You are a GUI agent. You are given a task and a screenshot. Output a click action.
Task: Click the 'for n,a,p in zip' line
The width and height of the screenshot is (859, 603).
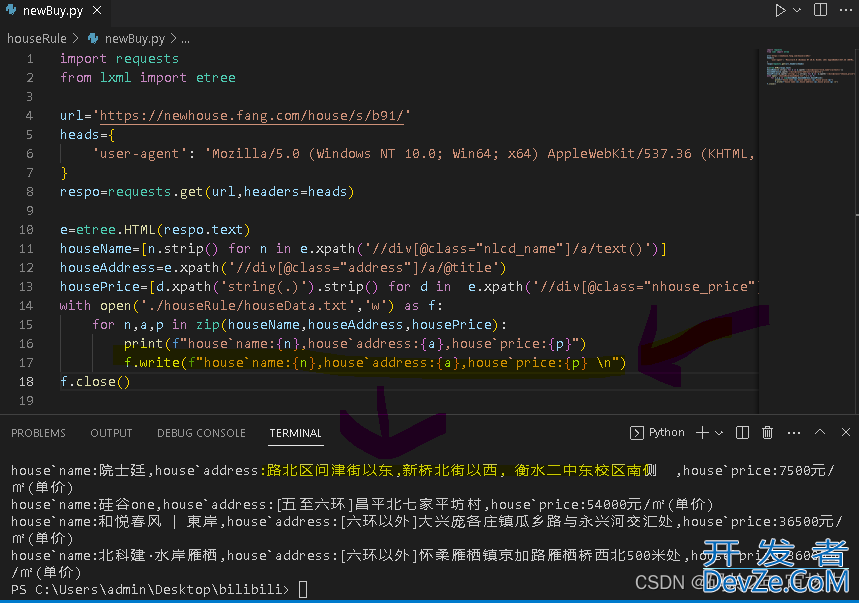(x=299, y=325)
